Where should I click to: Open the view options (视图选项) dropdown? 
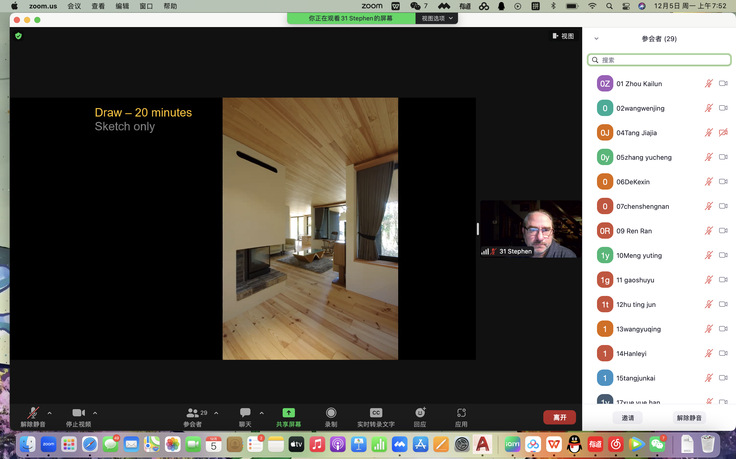[436, 18]
